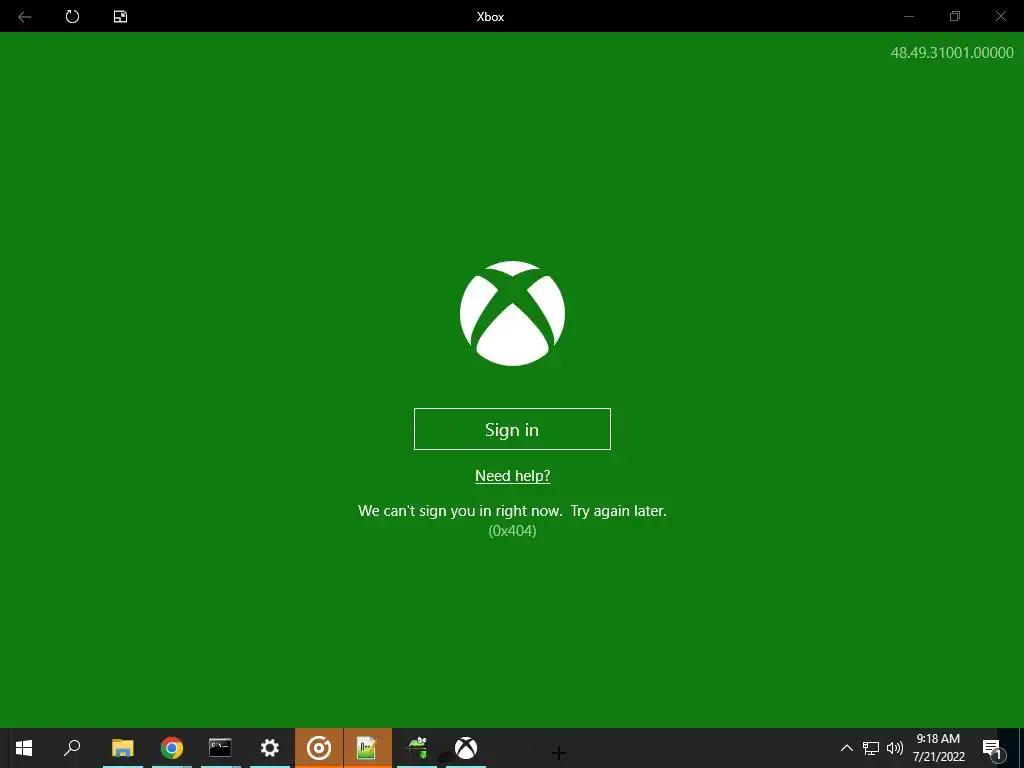
Task: Open the network status tray icon
Action: pos(871,748)
